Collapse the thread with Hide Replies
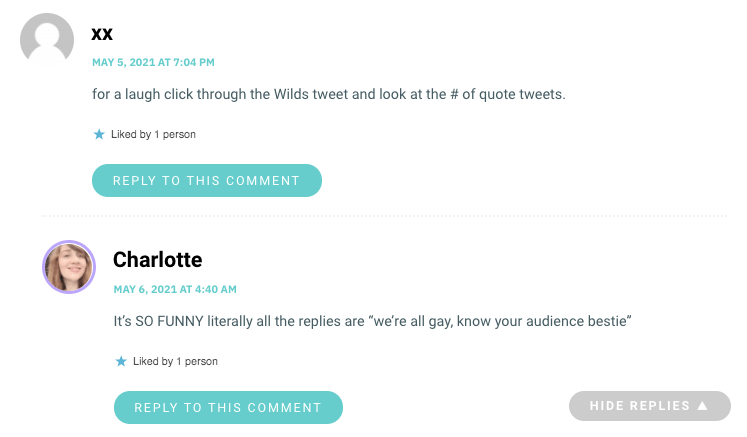This screenshot has height=437, width=747. tap(649, 406)
